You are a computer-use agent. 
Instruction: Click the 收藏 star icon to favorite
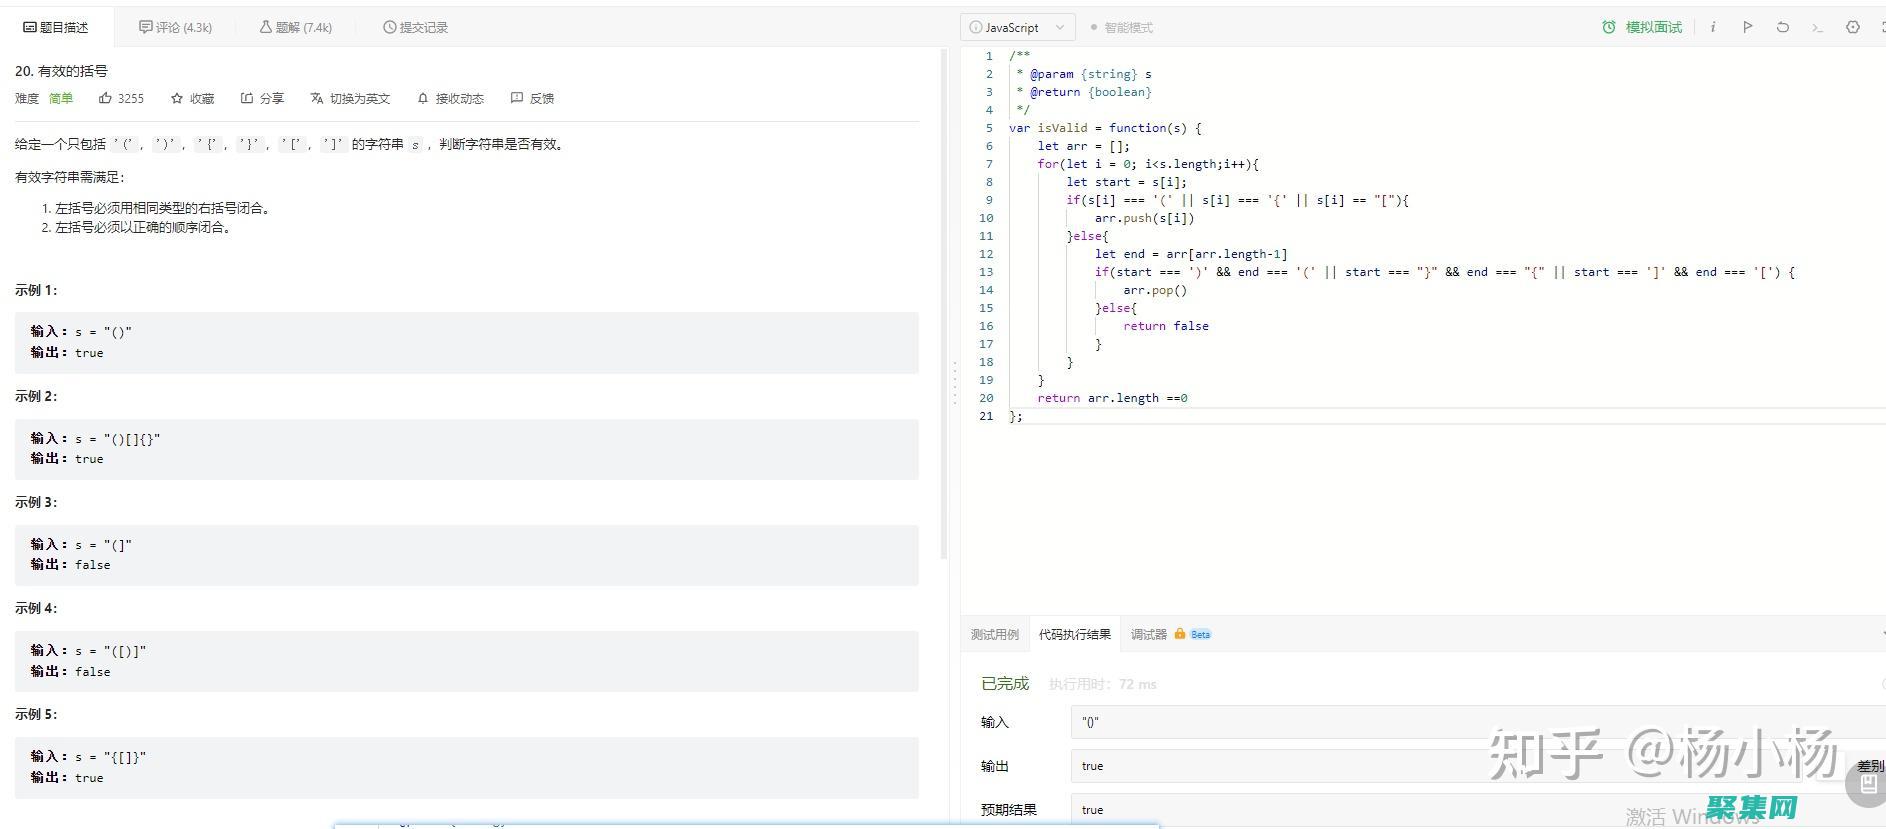coord(177,98)
